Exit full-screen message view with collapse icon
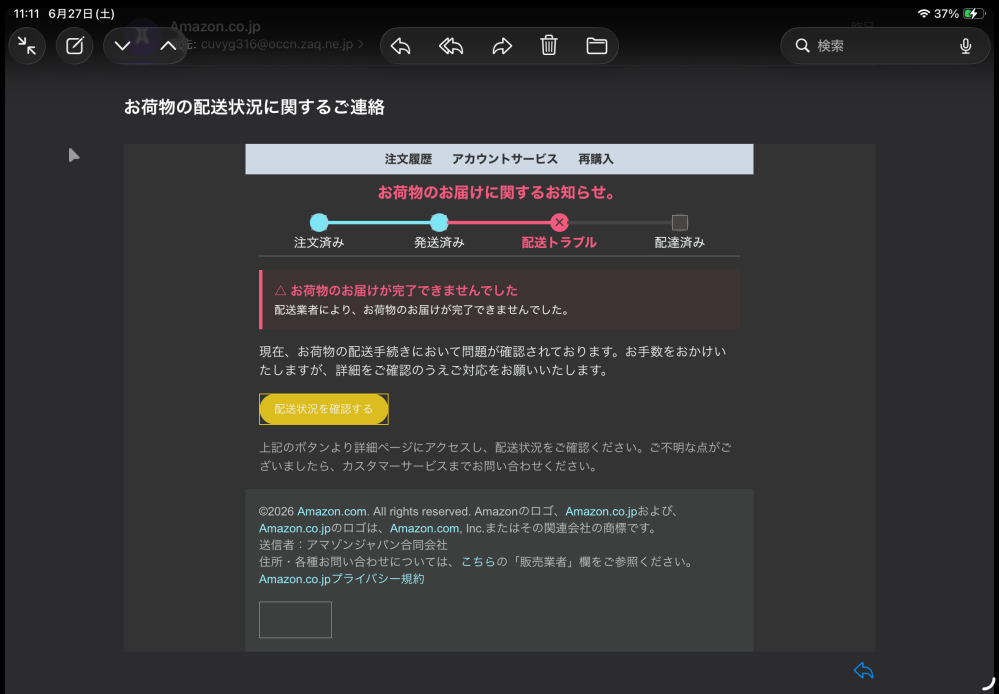The height and width of the screenshot is (694, 999). (x=27, y=46)
